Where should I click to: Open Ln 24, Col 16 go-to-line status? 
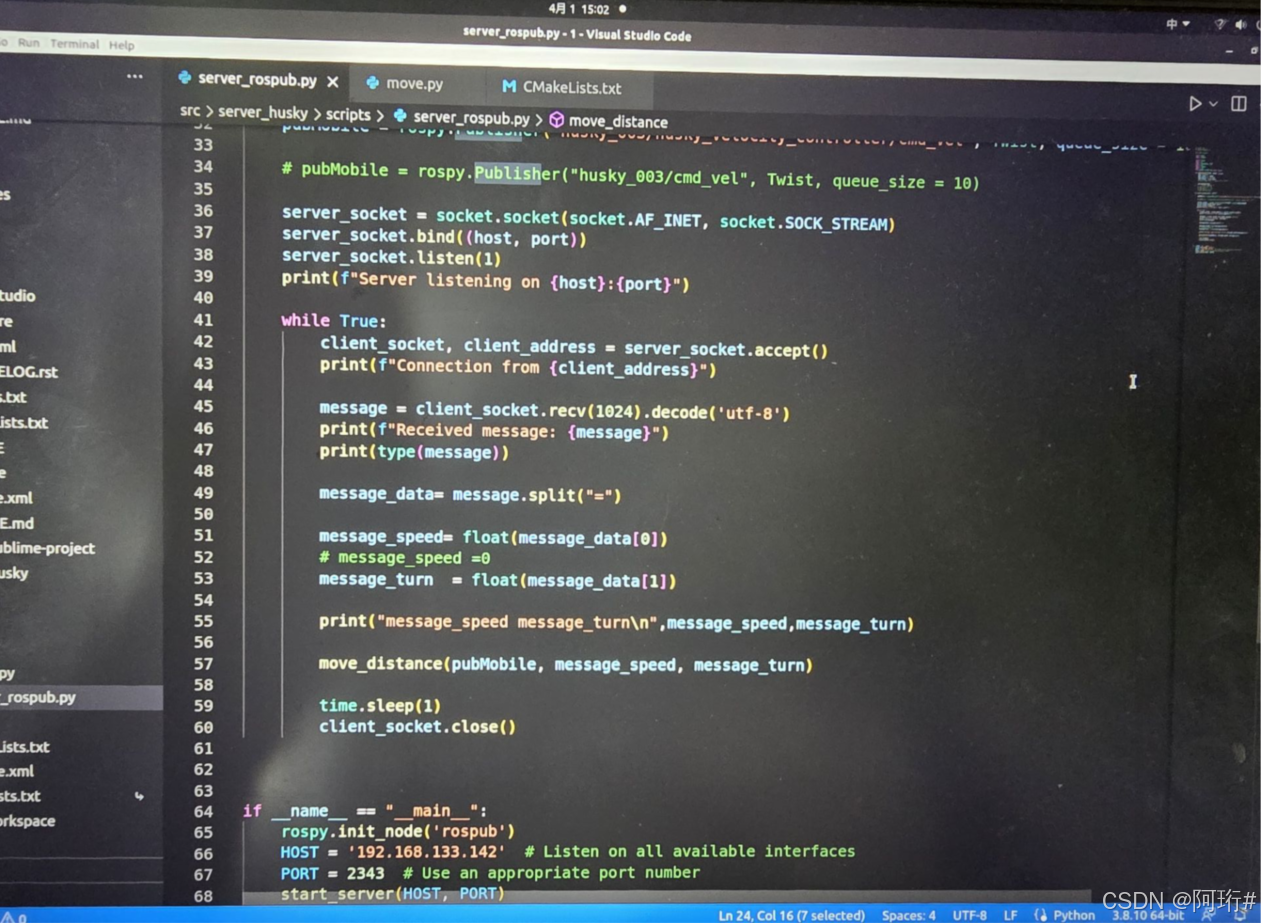pos(792,914)
